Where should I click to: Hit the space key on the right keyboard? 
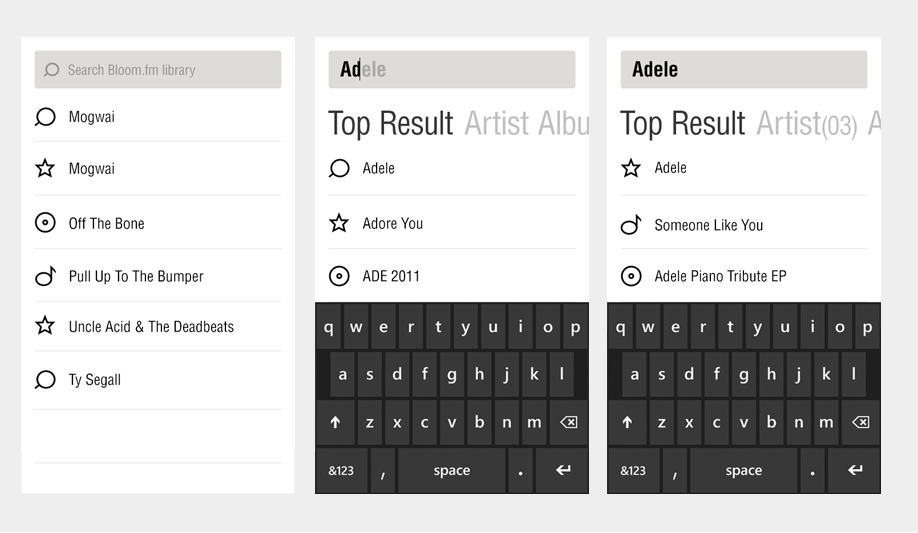(744, 470)
